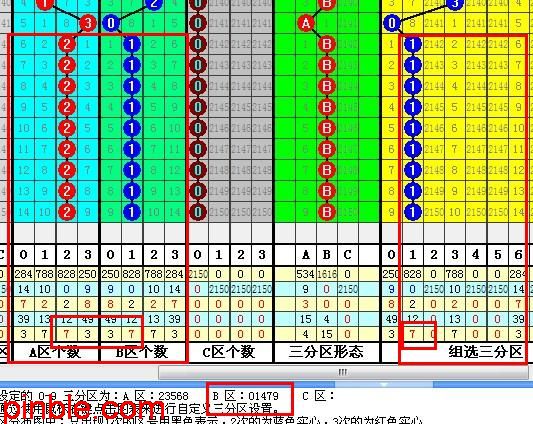Click header letter C in 三分区形态 header
Viewport: 533px width, 424px height.
pyautogui.click(x=347, y=255)
